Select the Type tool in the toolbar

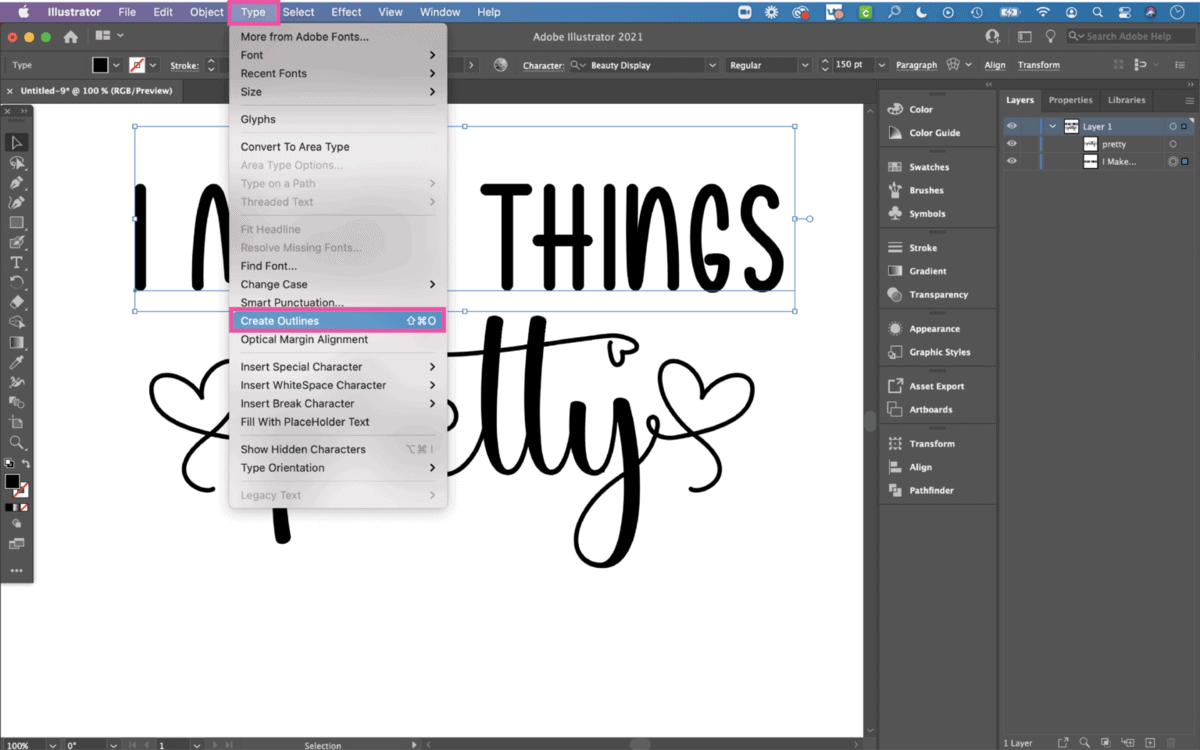(15, 262)
